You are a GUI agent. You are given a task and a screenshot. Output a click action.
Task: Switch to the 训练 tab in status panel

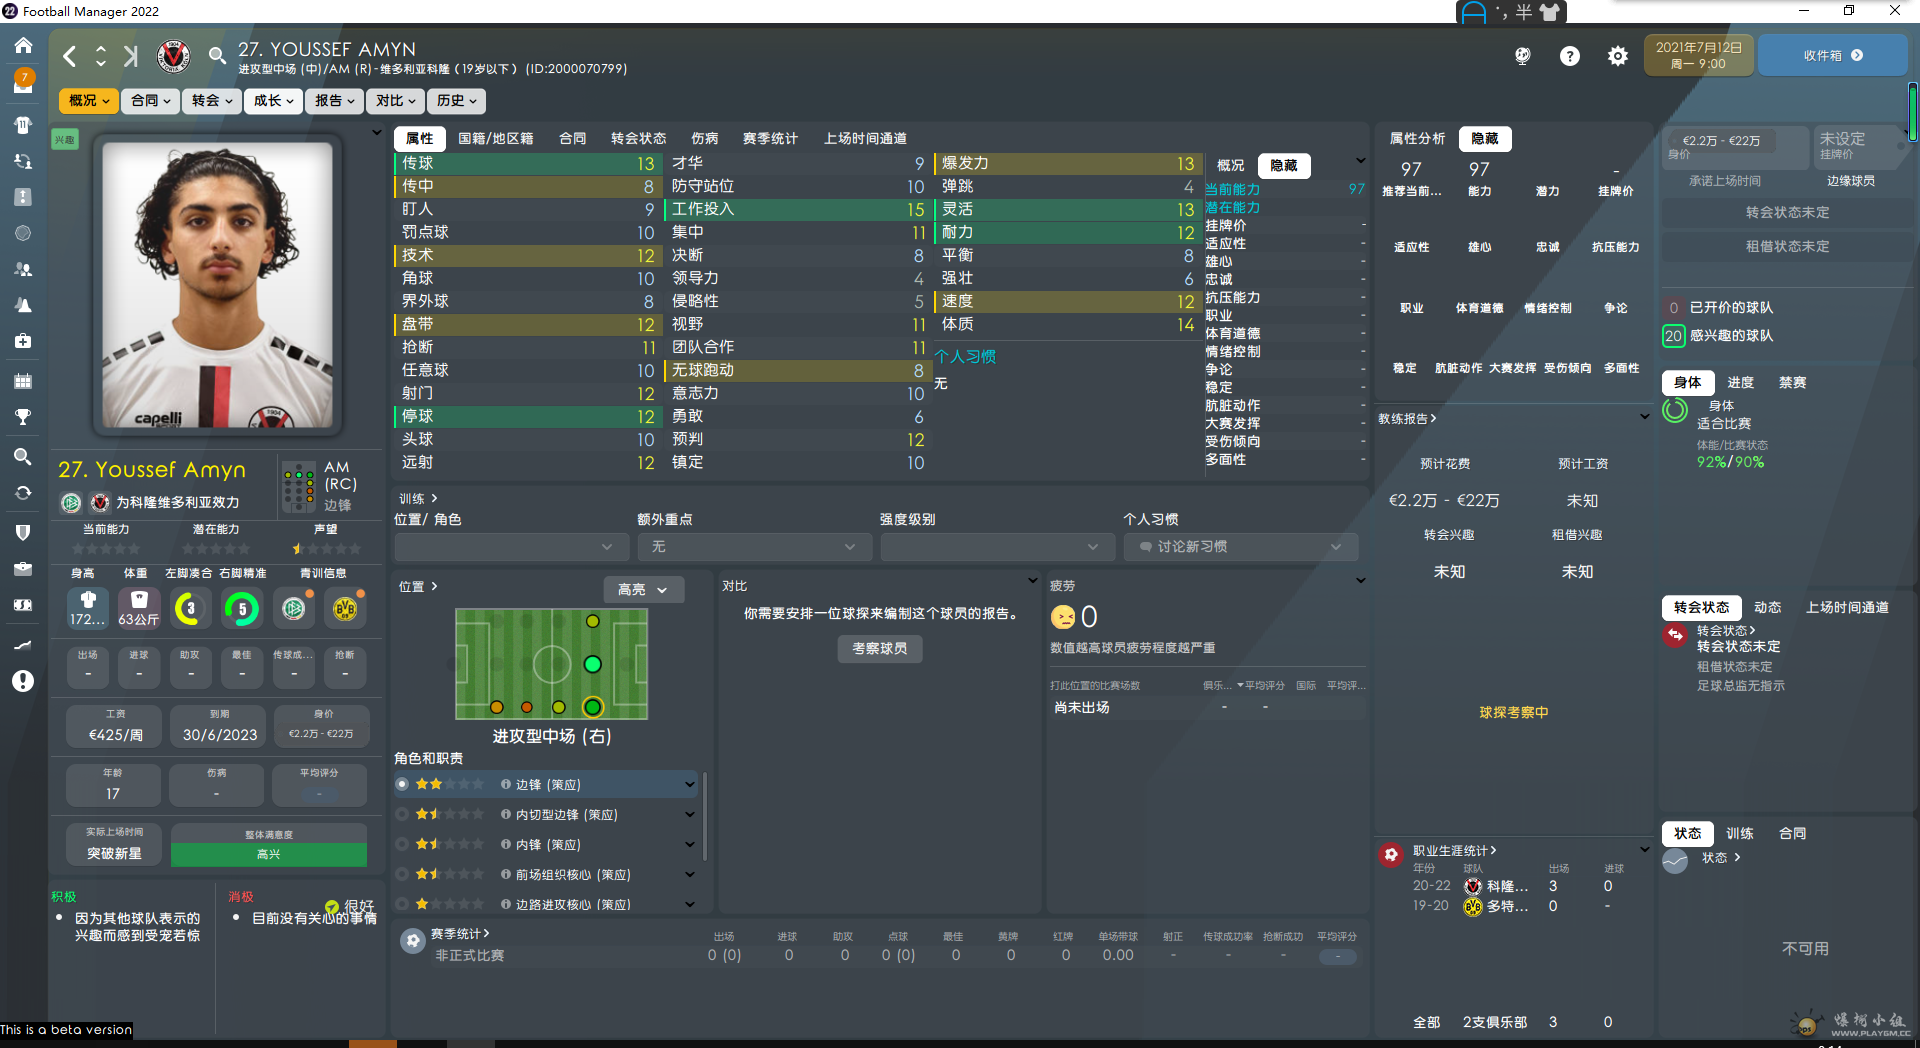click(1740, 834)
